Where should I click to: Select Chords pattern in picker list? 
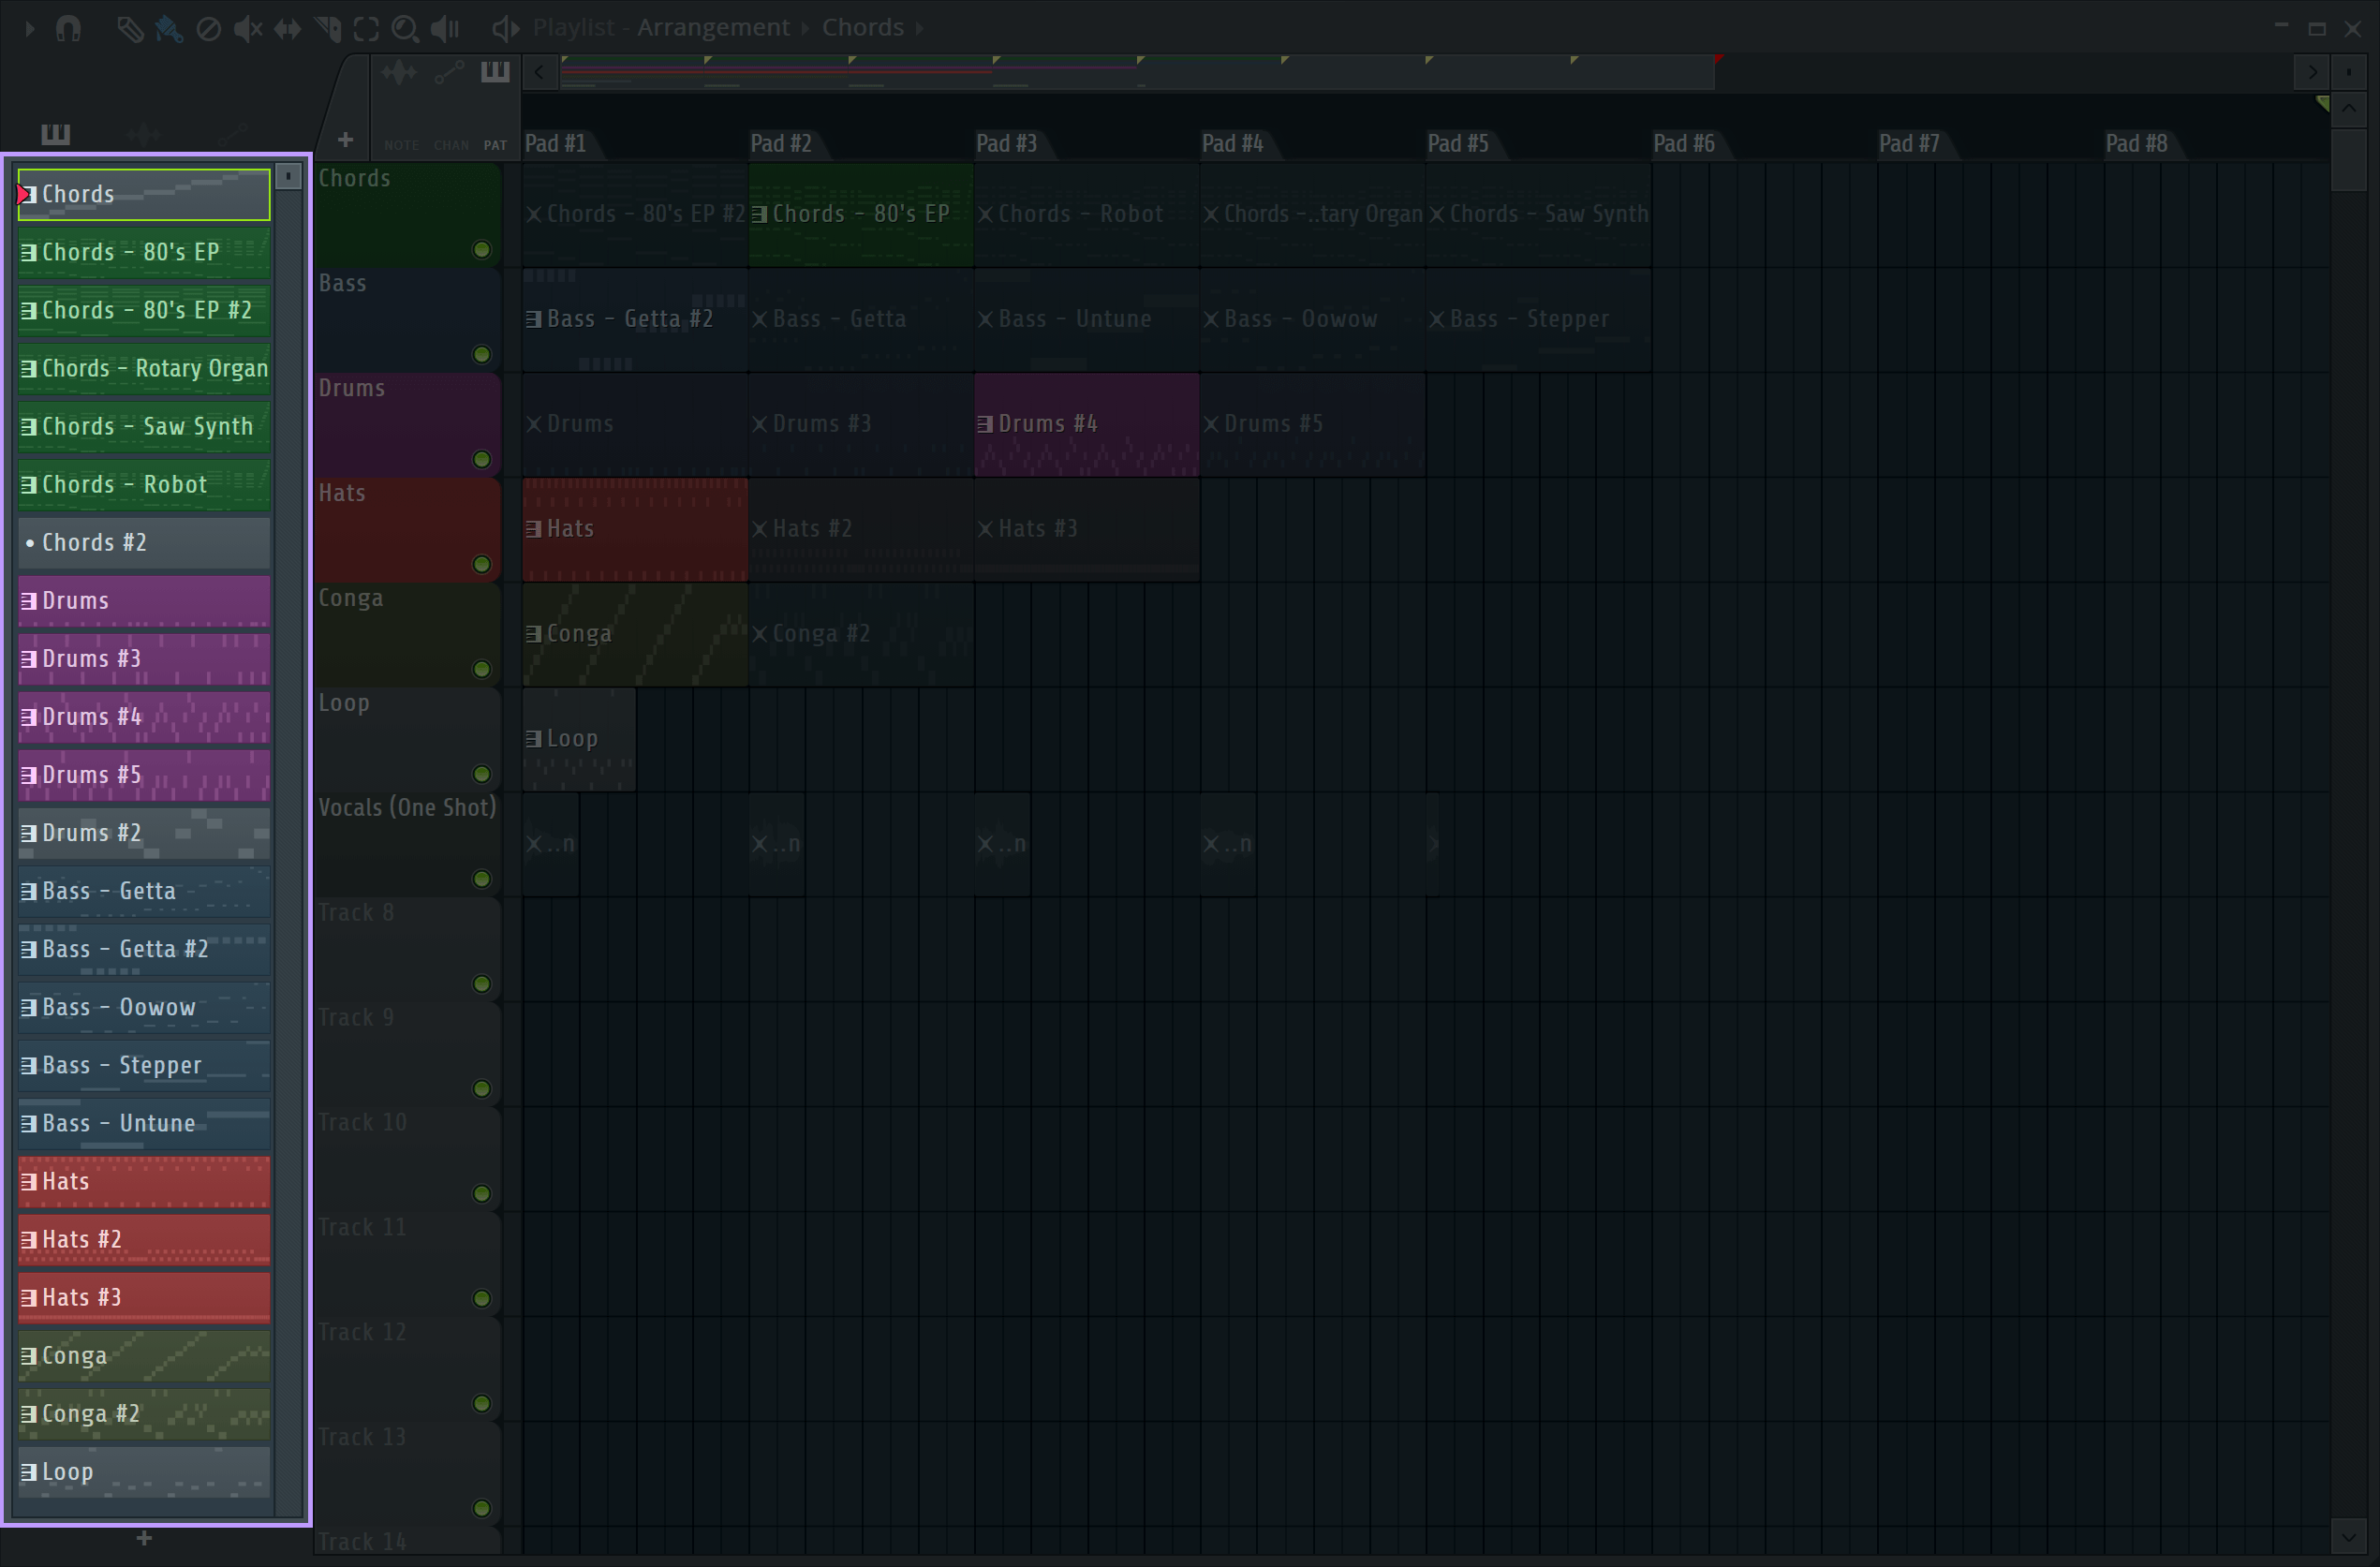(x=144, y=195)
